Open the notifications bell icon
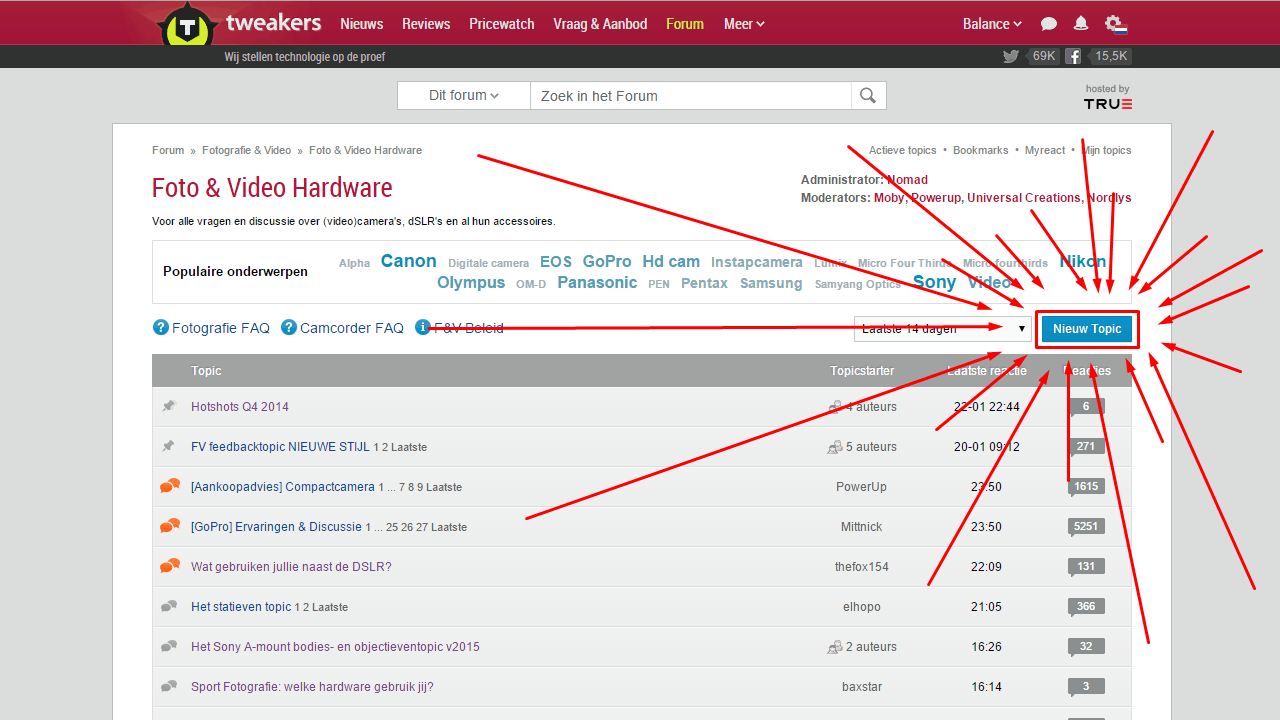This screenshot has height=720, width=1280. [1081, 24]
